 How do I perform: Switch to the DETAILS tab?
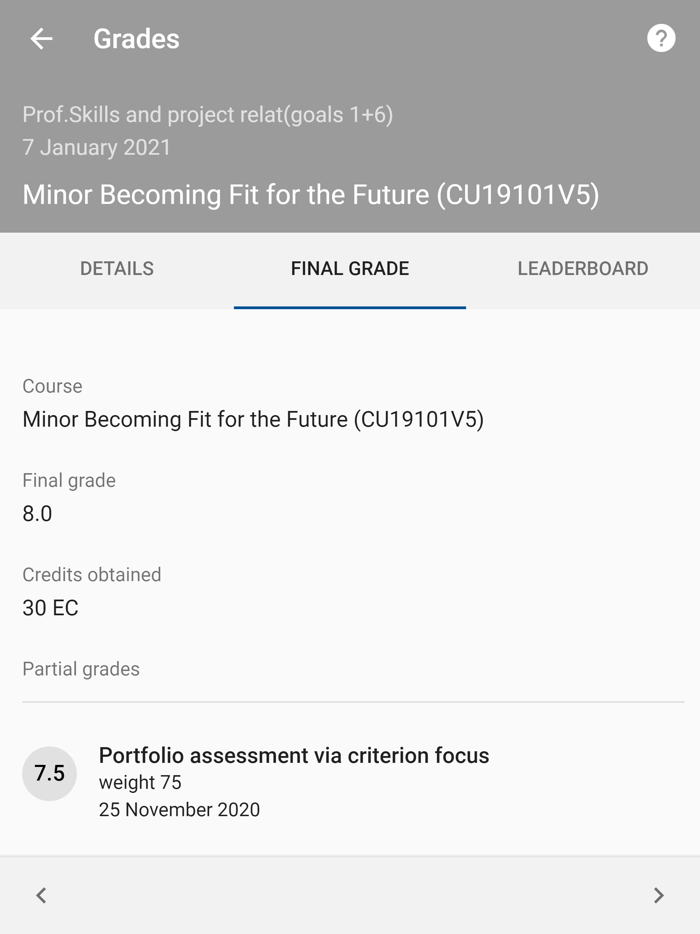(116, 269)
